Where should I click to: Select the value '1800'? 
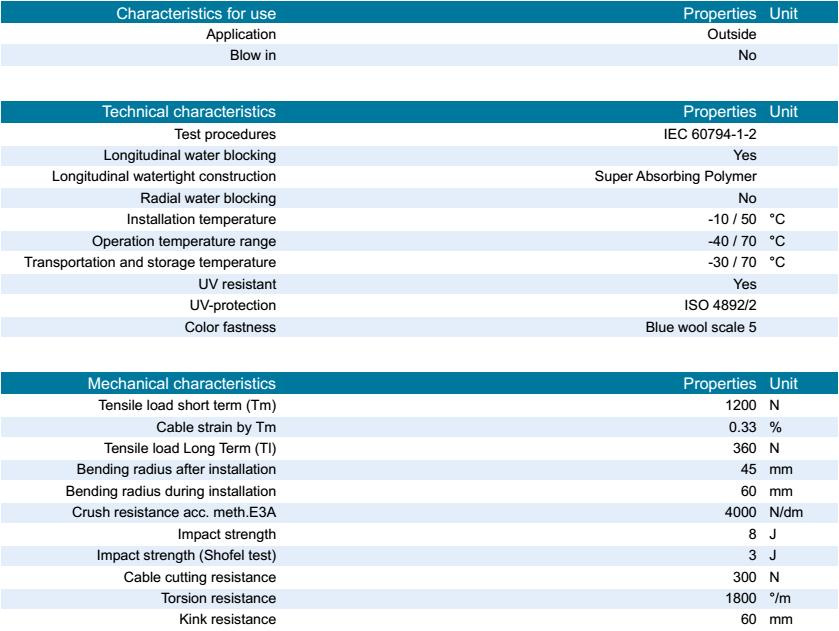point(741,598)
